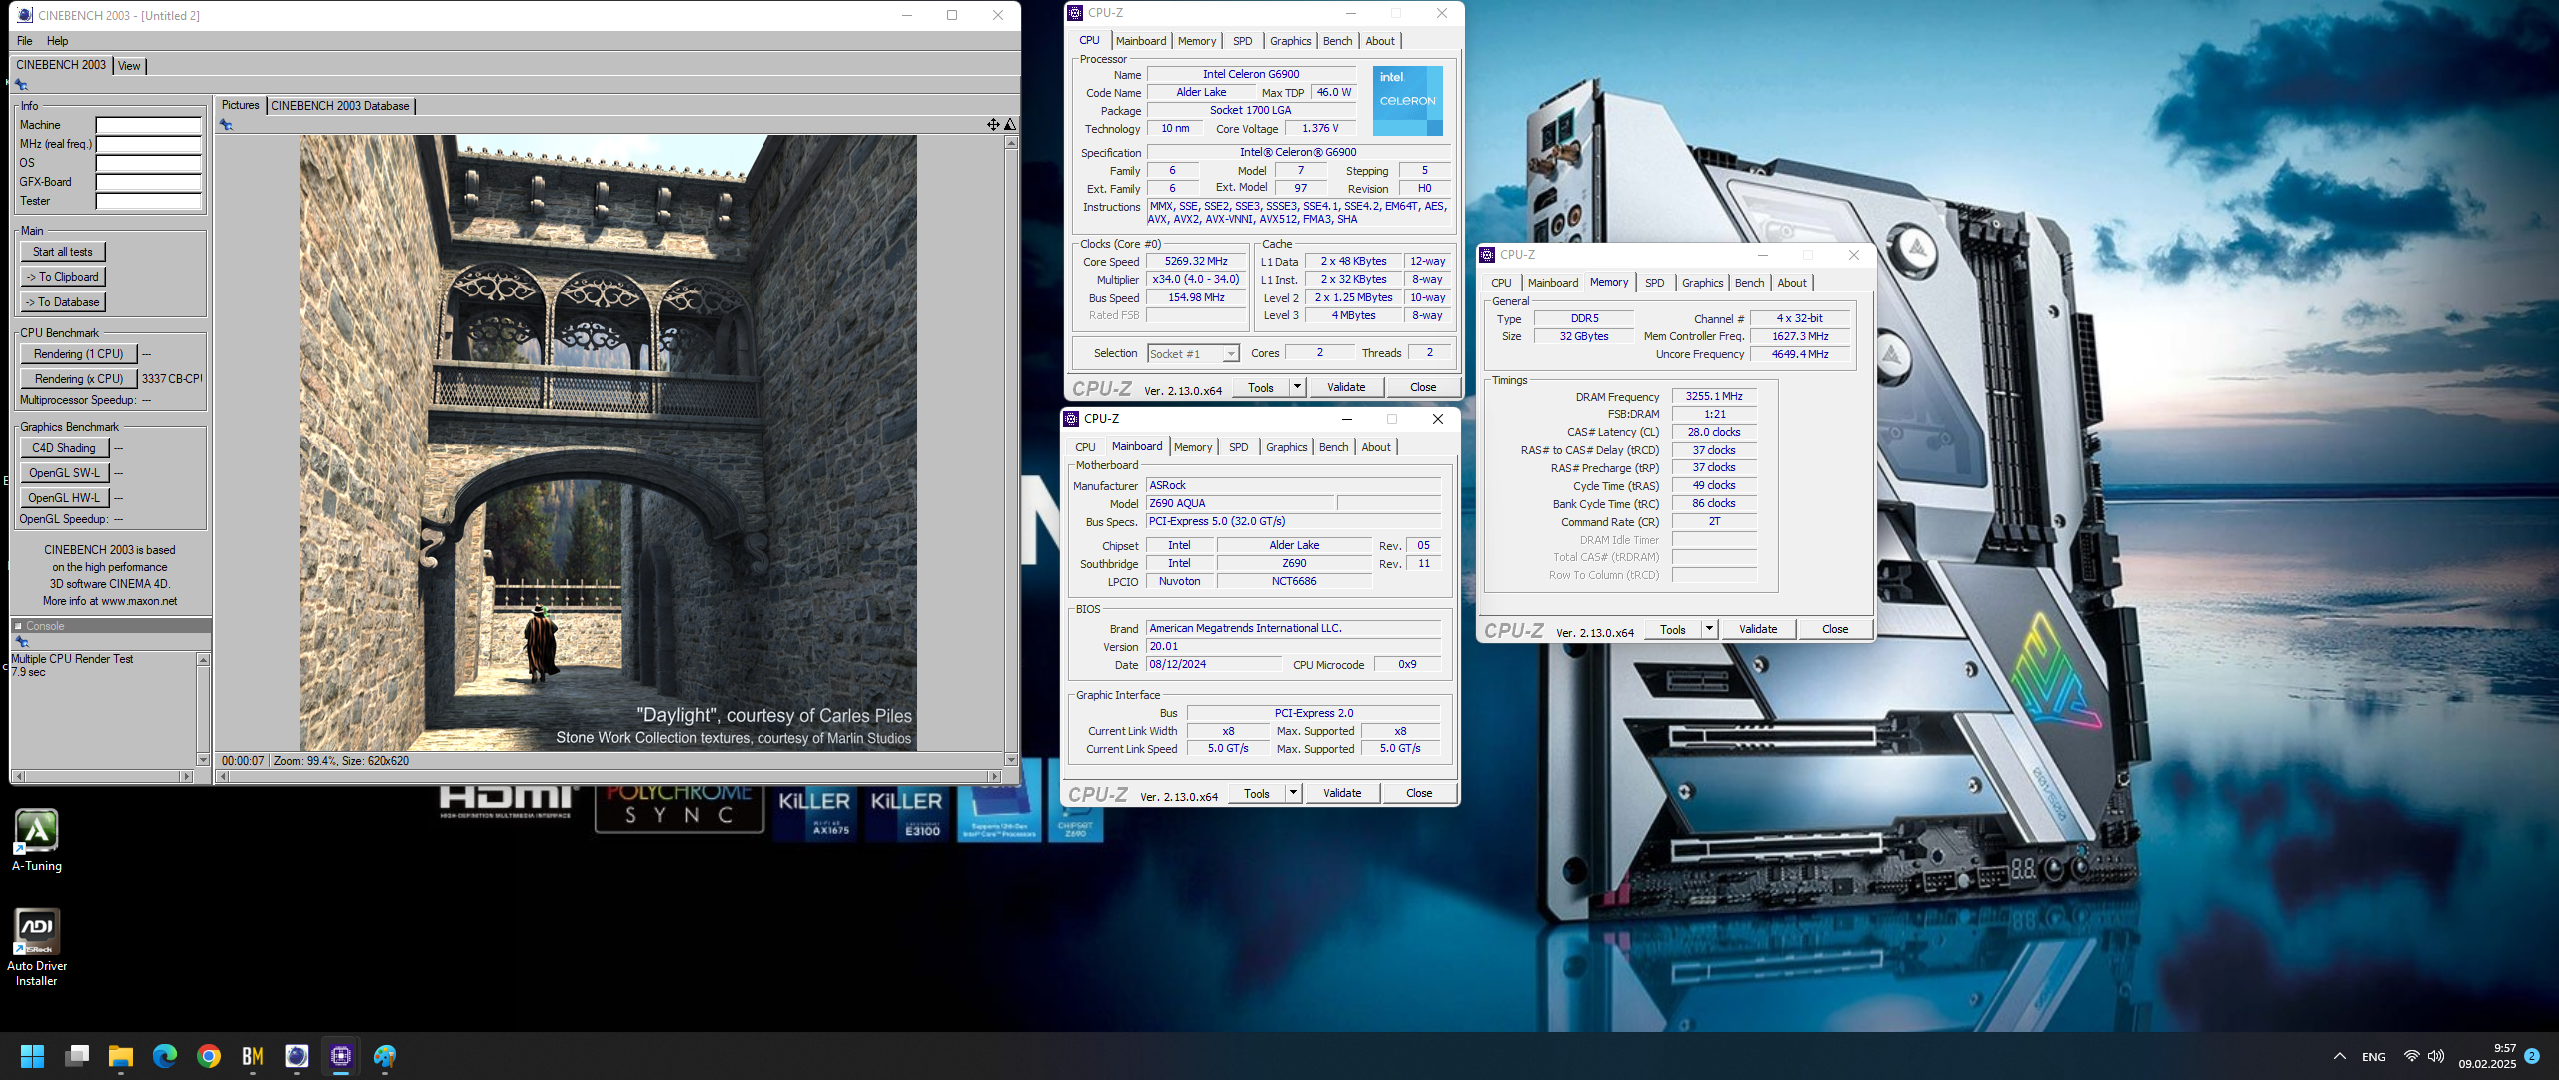Image resolution: width=2559 pixels, height=1080 pixels.
Task: Click the picture panel horizontal scrollbar right arrow
Action: [994, 776]
